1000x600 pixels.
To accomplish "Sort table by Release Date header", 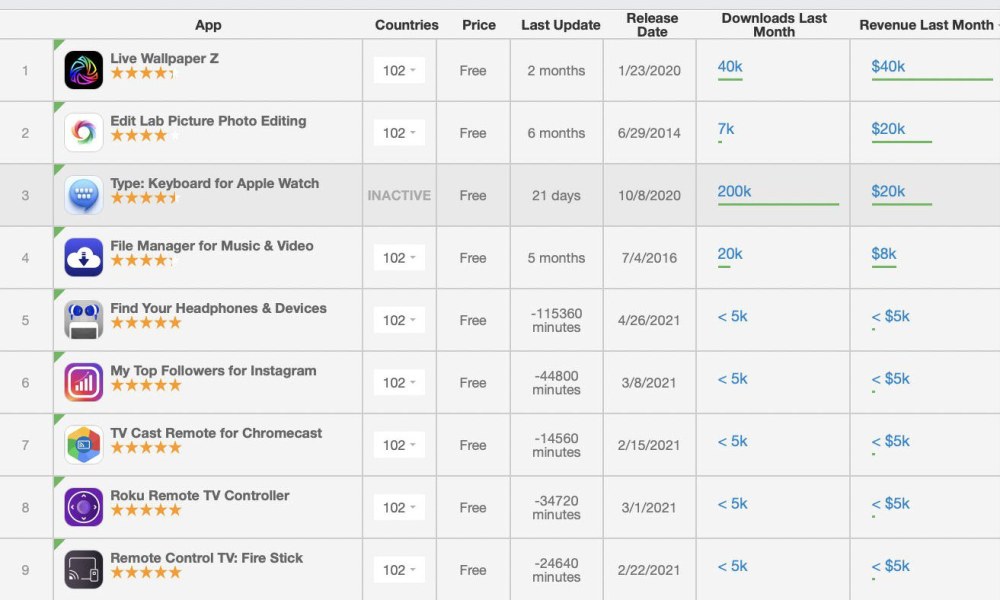I will 652,25.
